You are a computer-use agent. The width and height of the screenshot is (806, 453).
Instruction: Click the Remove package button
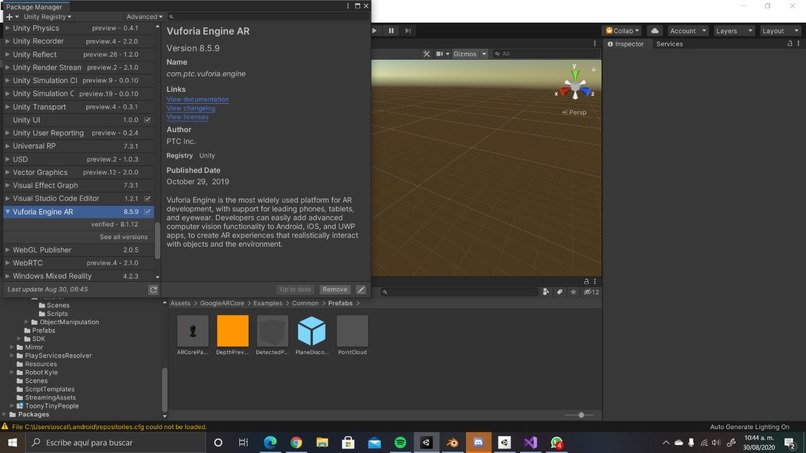(x=335, y=289)
